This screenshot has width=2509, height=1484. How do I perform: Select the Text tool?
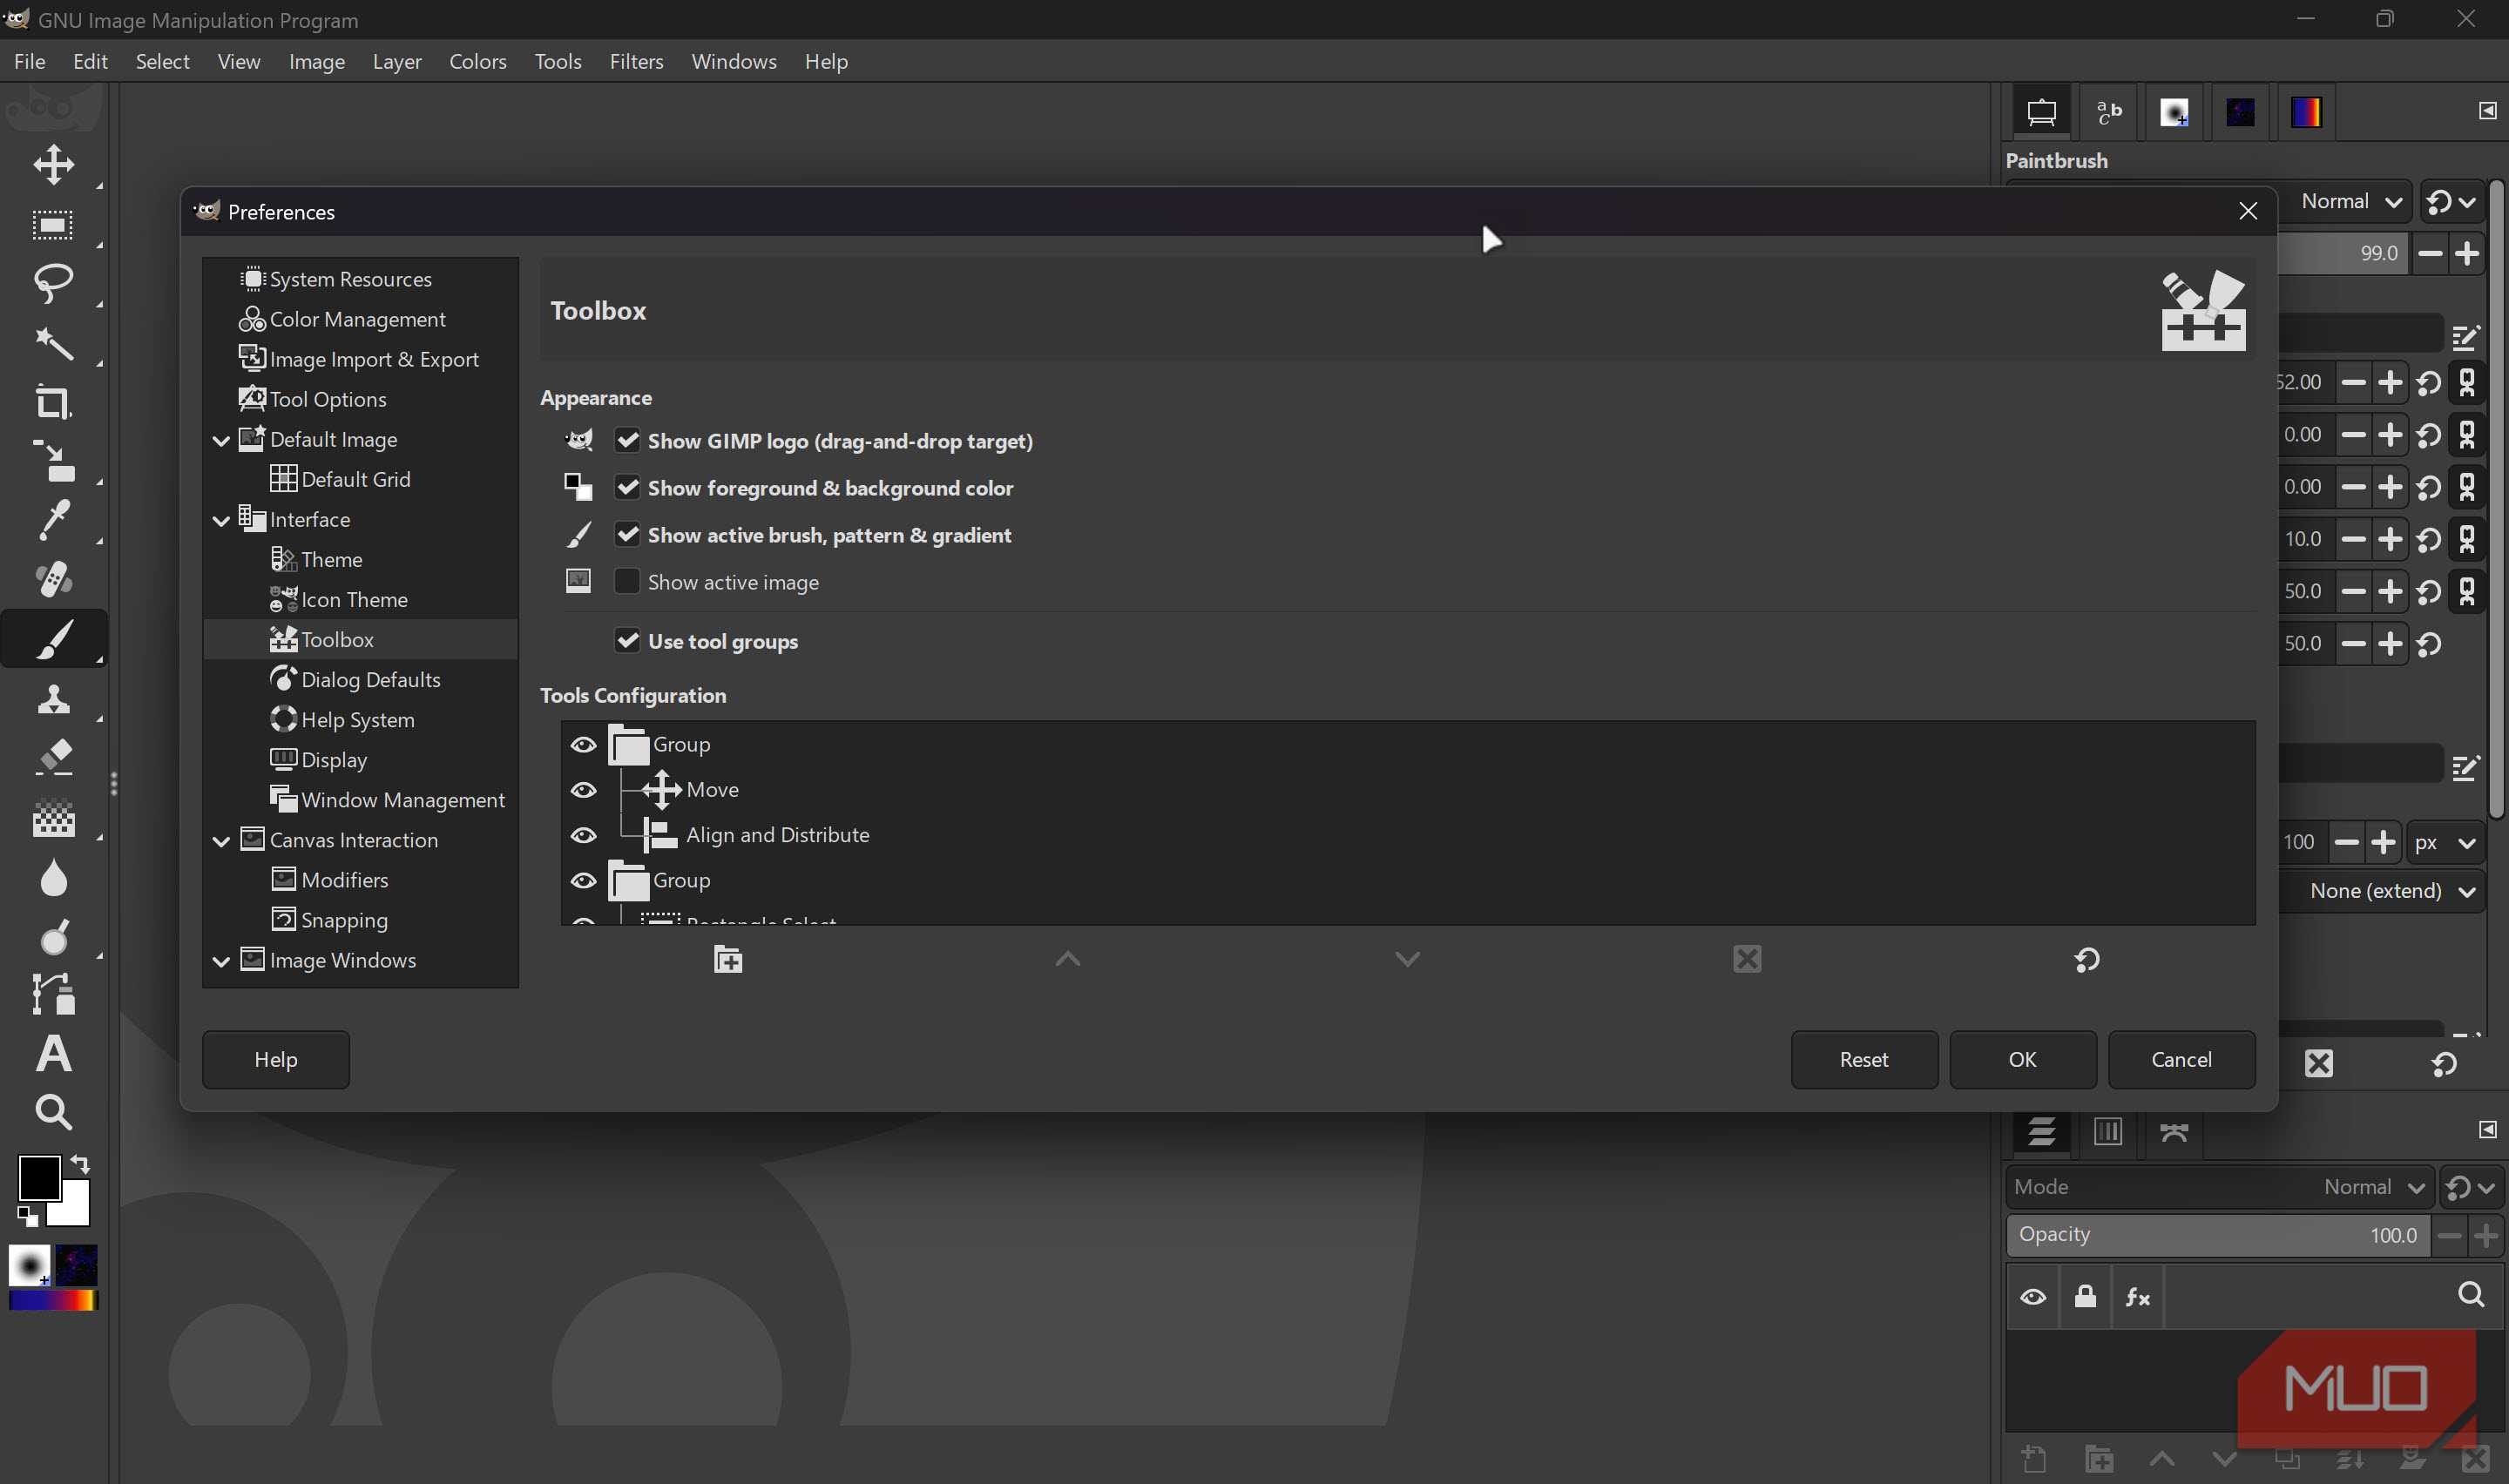tap(52, 1053)
